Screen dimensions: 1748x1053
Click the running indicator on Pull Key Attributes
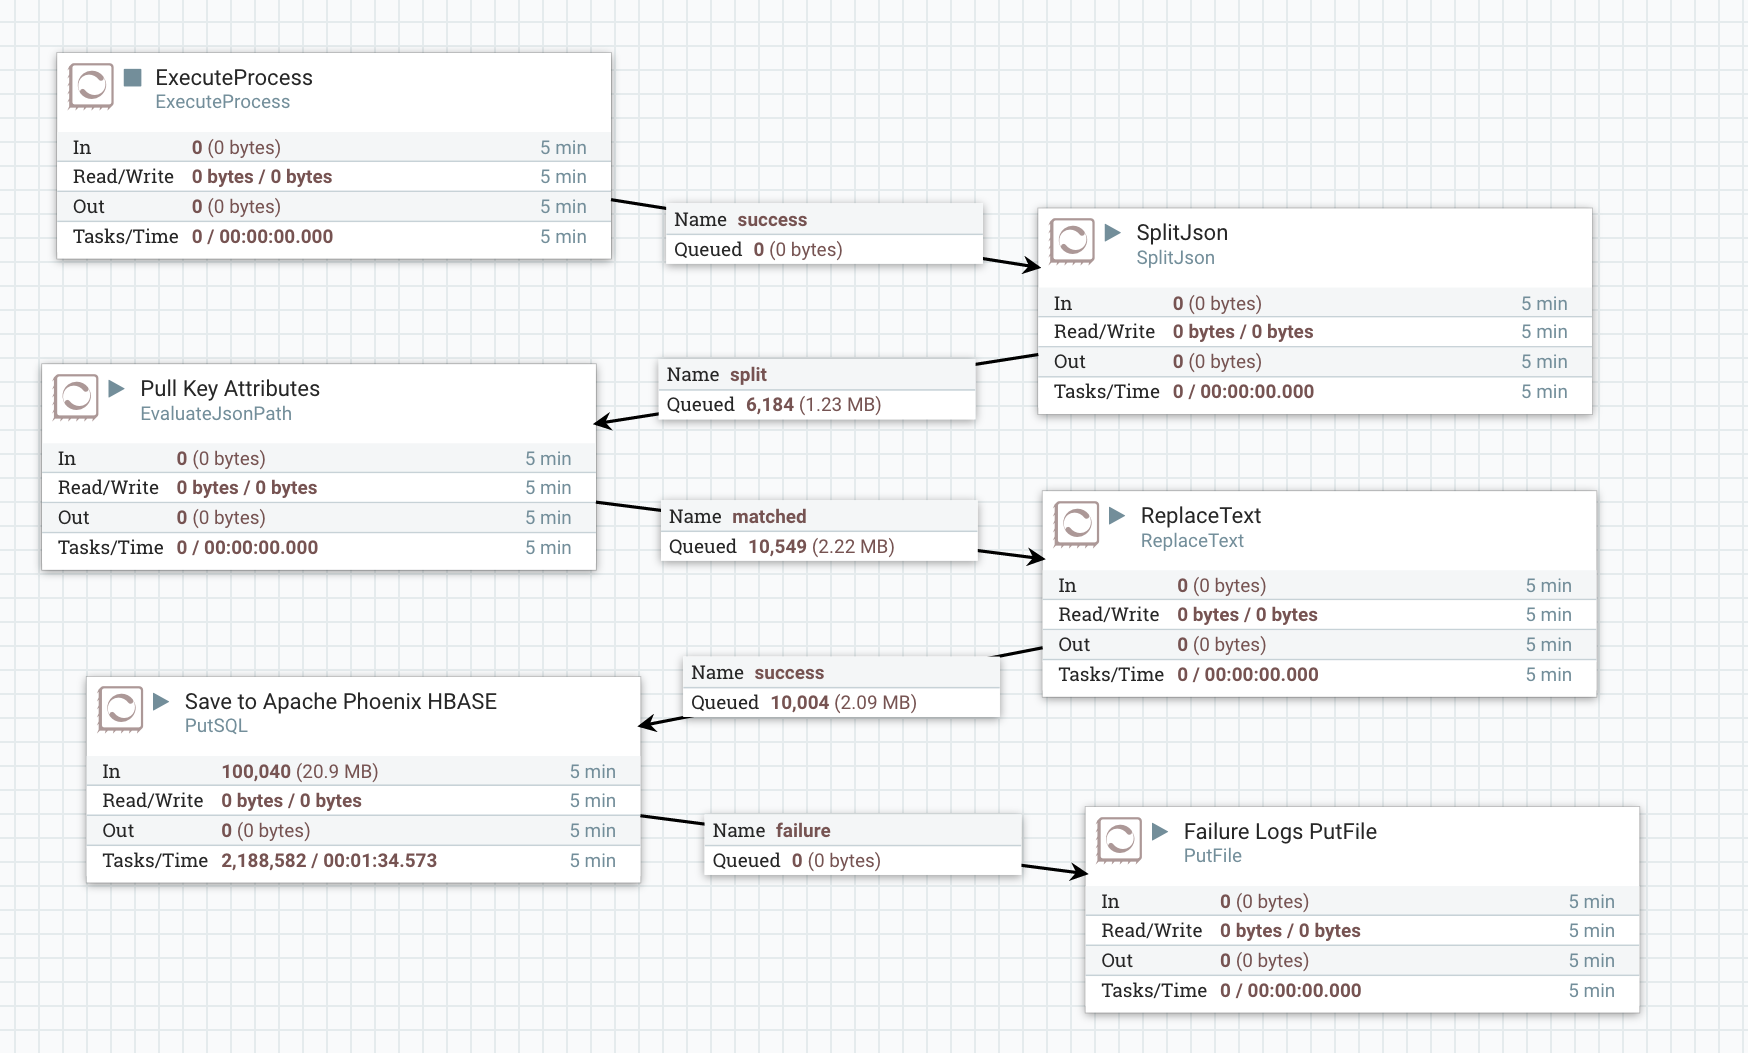[x=116, y=388]
